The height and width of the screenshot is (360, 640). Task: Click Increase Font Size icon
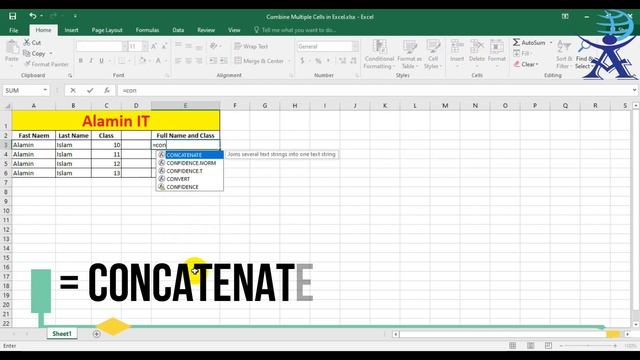coord(154,47)
